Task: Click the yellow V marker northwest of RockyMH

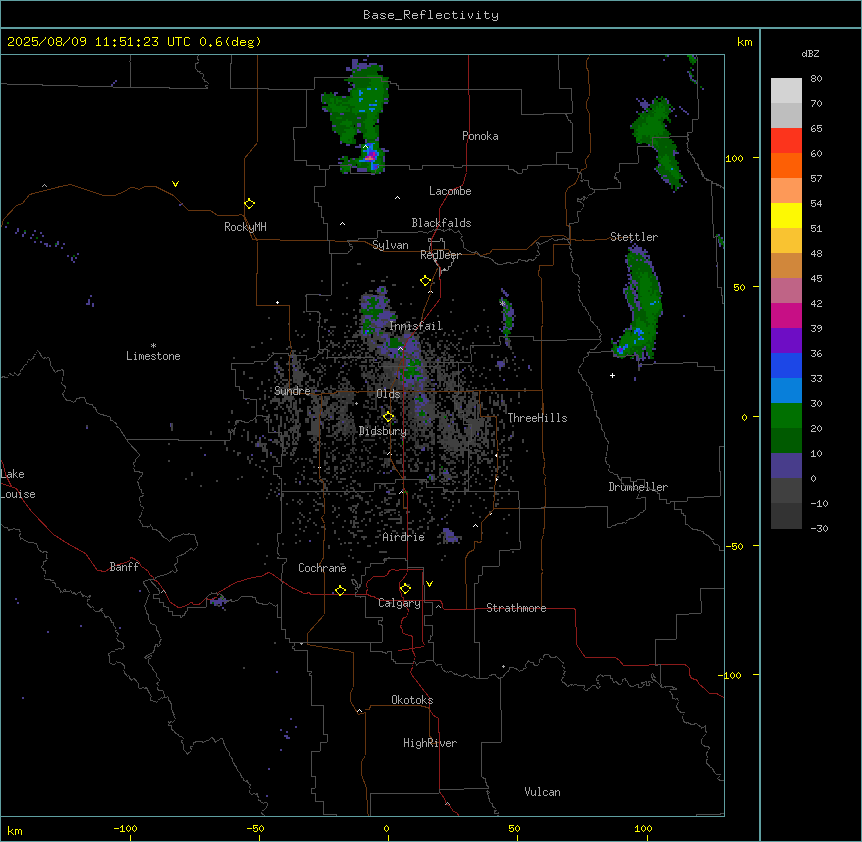Action: [x=175, y=184]
